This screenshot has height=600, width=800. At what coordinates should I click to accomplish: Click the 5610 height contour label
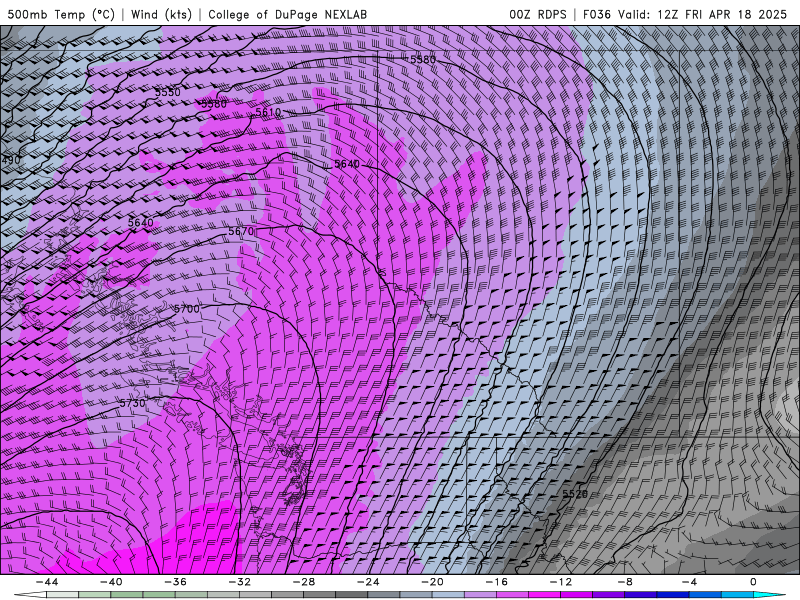coord(268,112)
